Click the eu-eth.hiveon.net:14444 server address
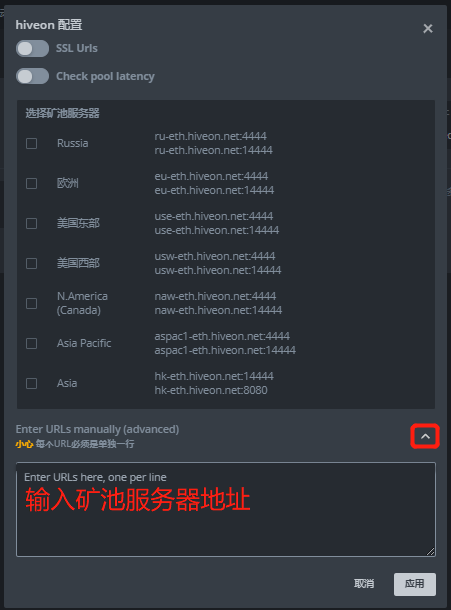 214,190
